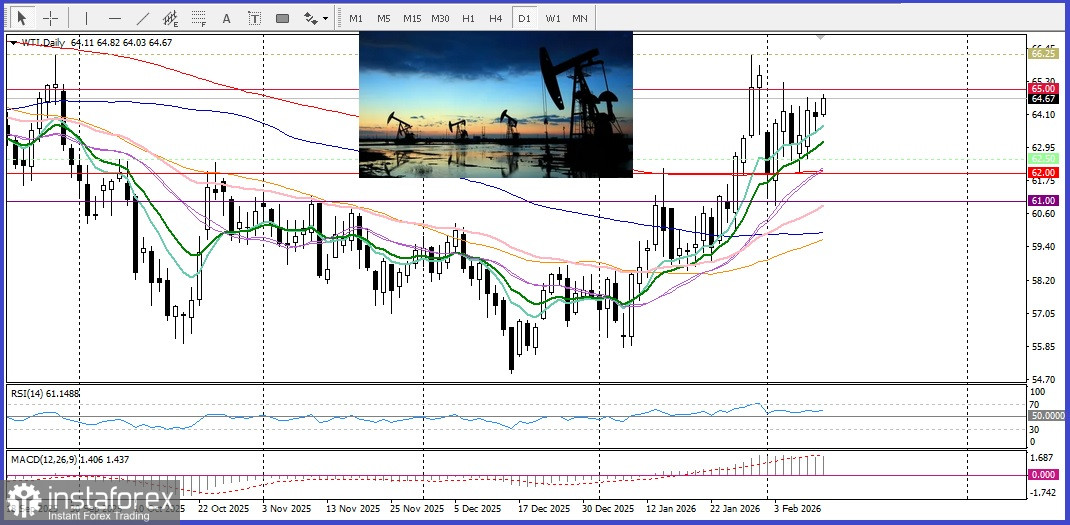Select the rectangle shape tool
This screenshot has height=525, width=1070.
(283, 18)
